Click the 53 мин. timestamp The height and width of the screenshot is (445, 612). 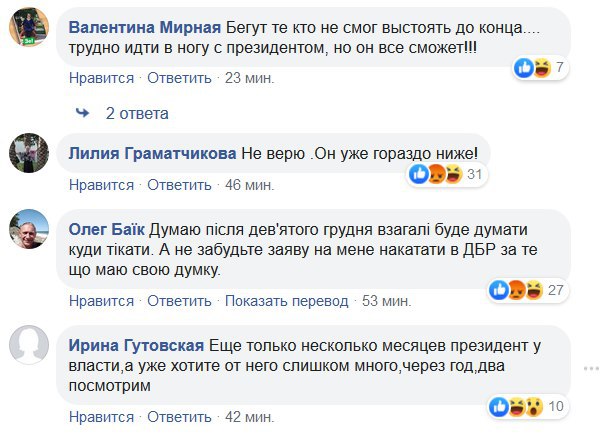(x=386, y=300)
